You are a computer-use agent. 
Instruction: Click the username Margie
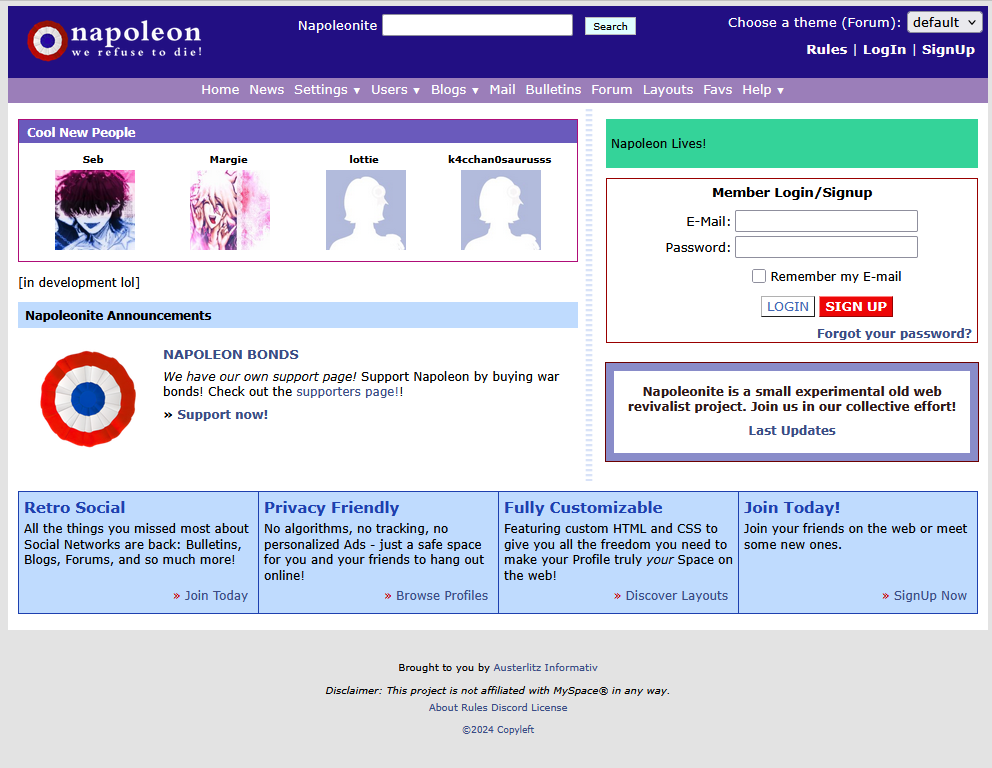tap(228, 159)
